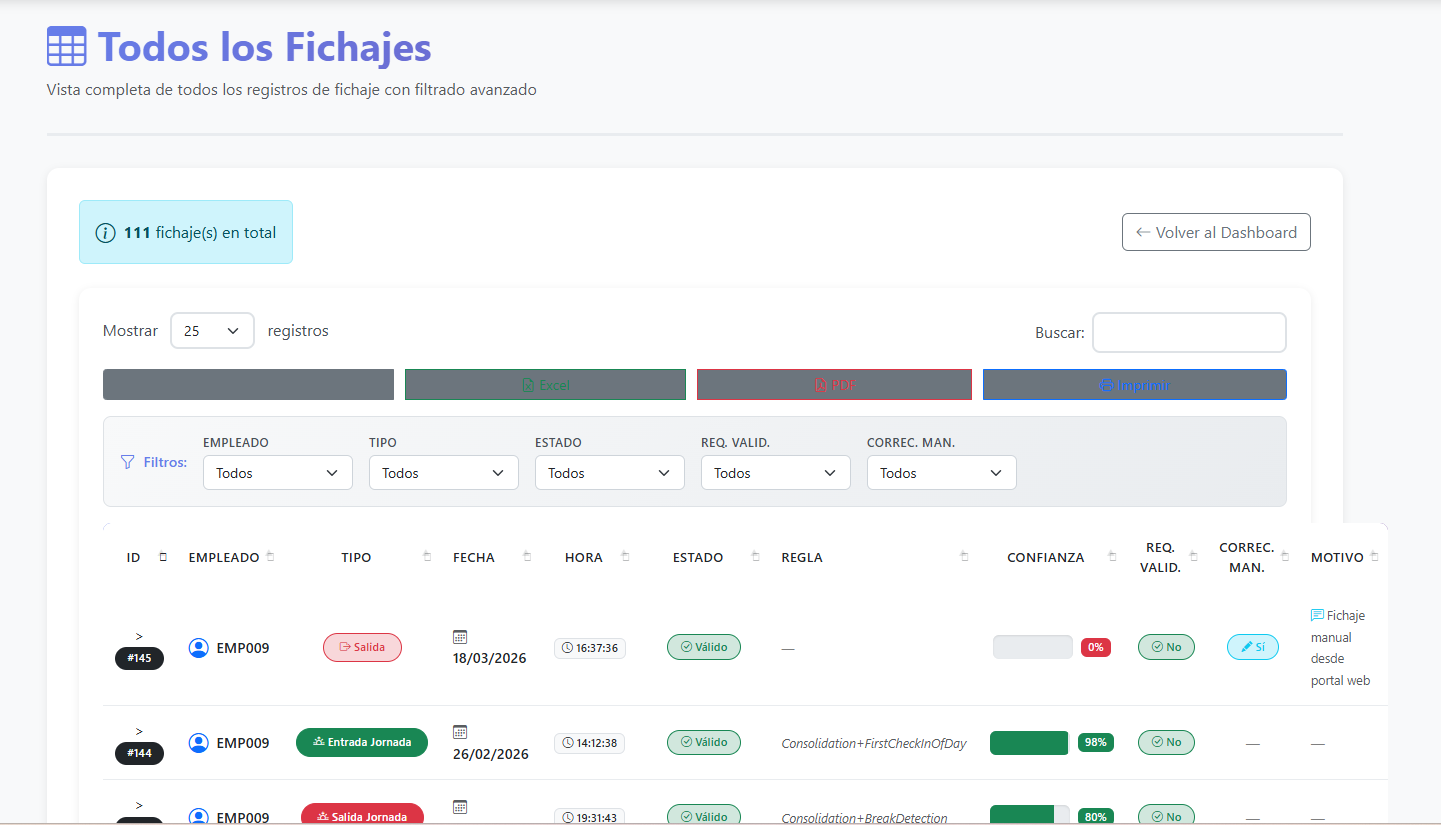Click the comment icon in the Motivo cell
Viewport: 1441px width, 825px height.
1317,616
